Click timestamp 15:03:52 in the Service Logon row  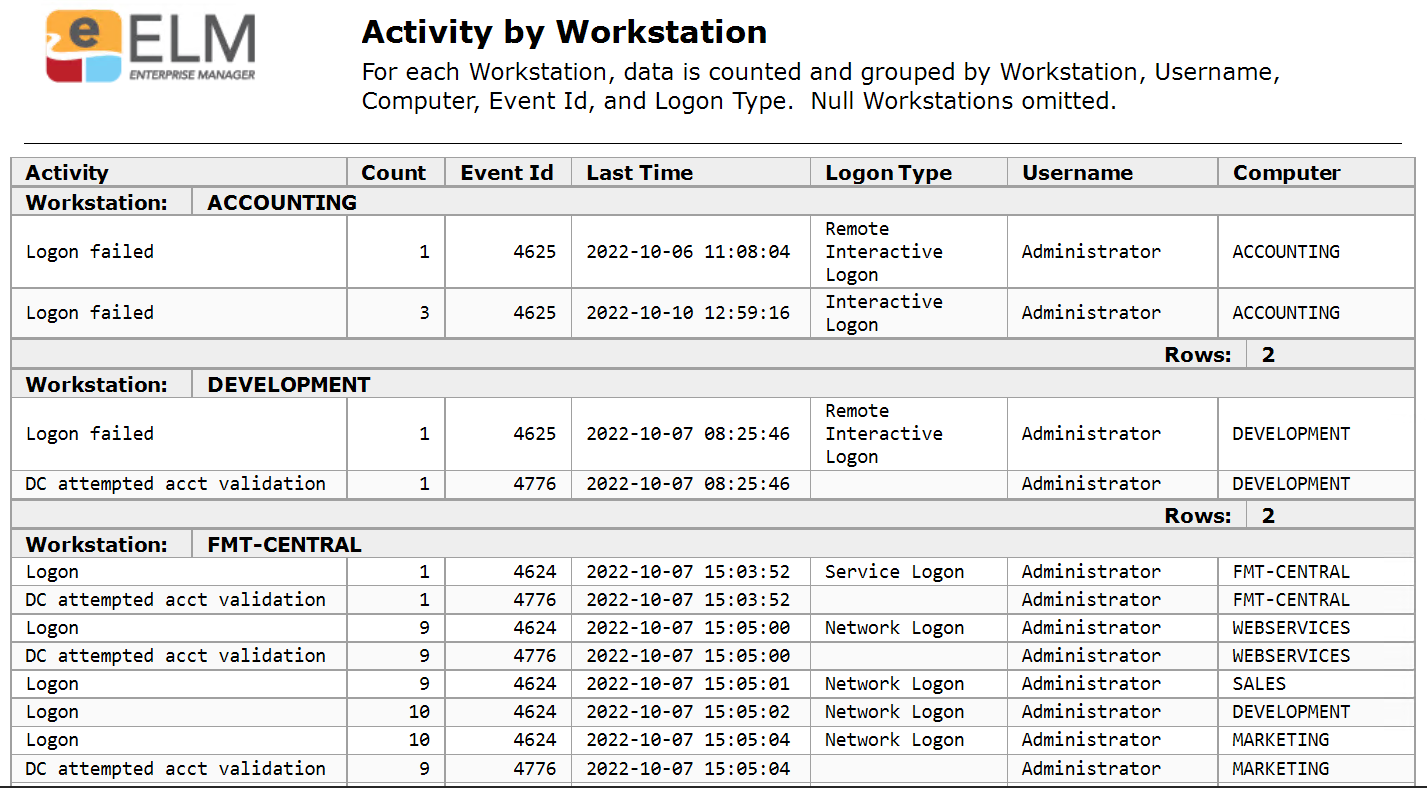pyautogui.click(x=688, y=572)
